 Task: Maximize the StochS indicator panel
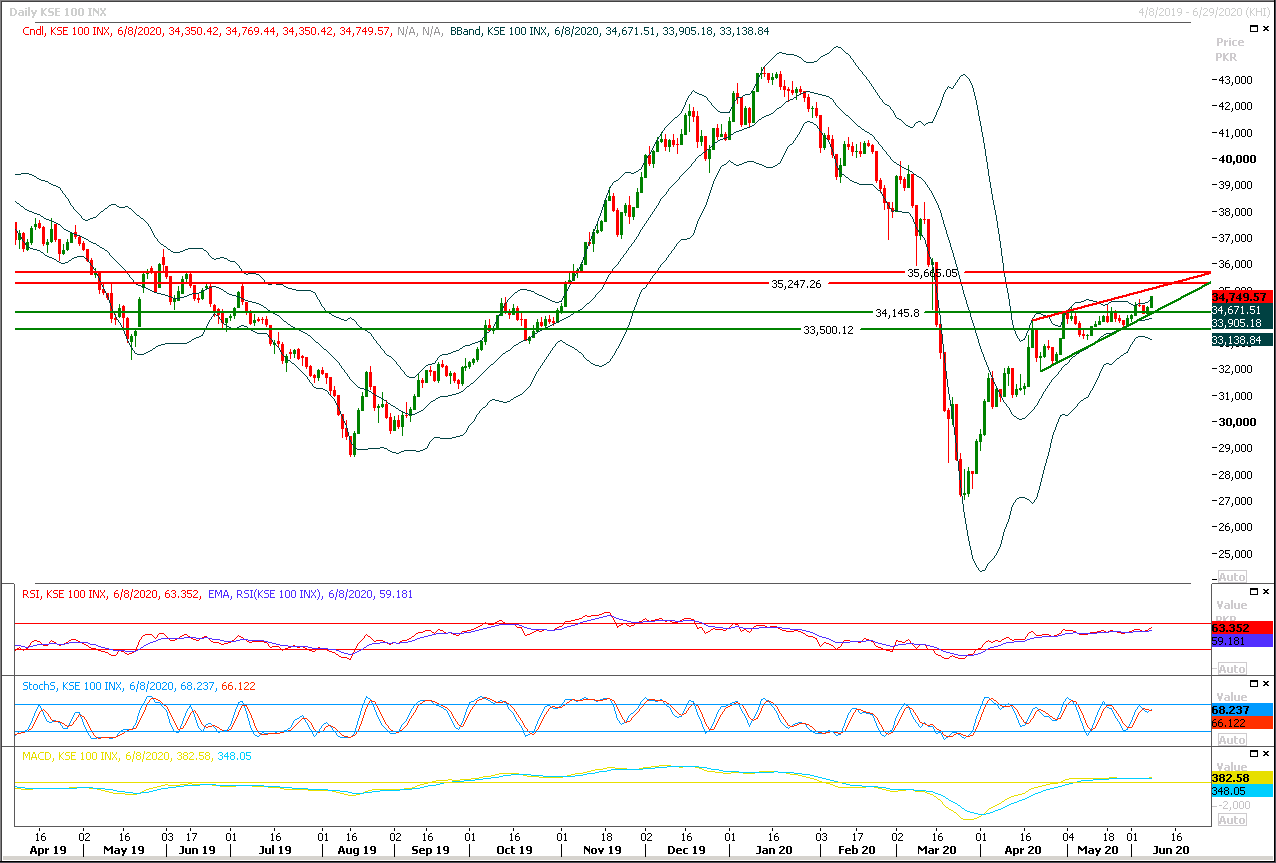[1254, 685]
